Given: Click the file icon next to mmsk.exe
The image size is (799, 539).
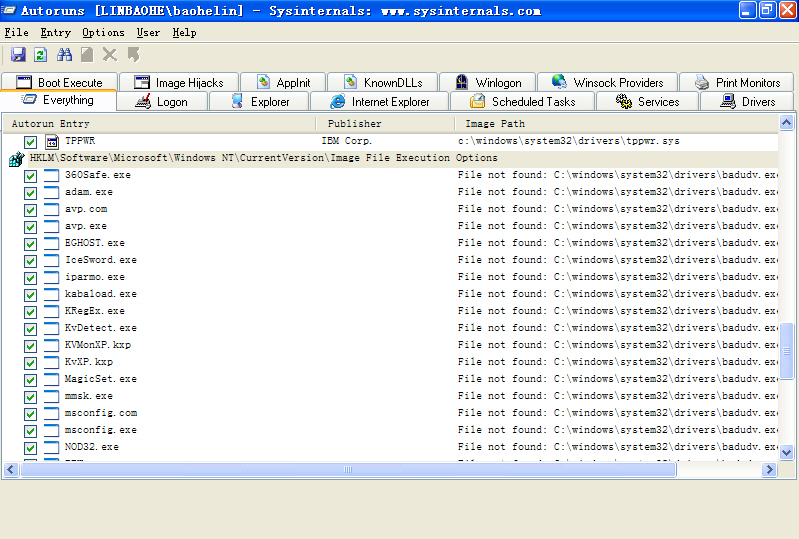Looking at the screenshot, I should coord(51,396).
